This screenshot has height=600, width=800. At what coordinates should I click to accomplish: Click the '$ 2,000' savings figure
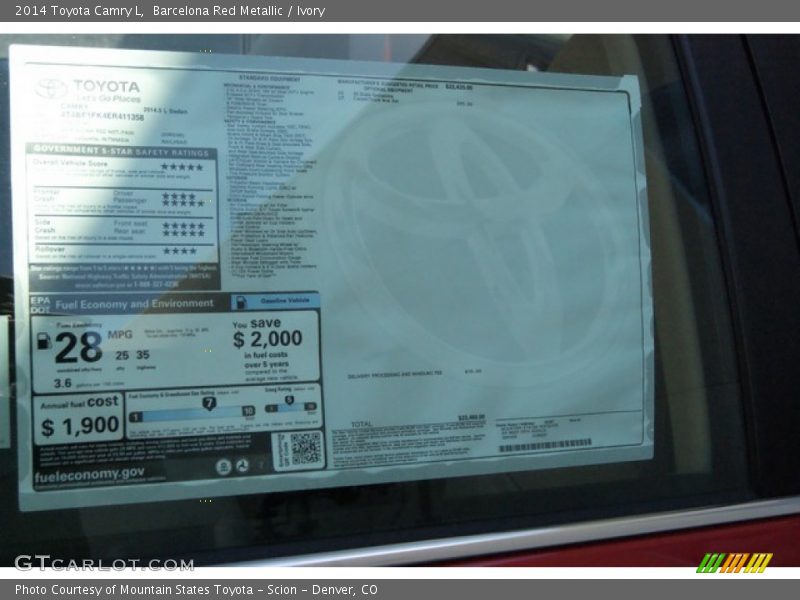point(267,339)
